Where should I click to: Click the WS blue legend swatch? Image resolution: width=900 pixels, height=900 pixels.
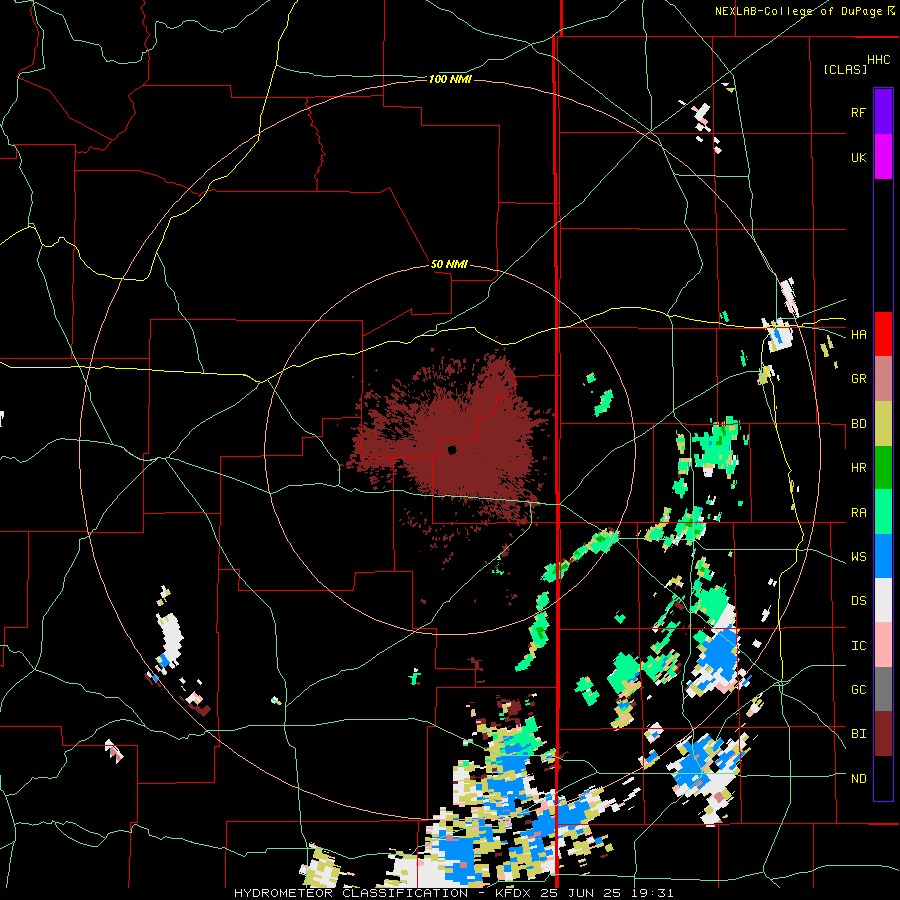[x=883, y=556]
